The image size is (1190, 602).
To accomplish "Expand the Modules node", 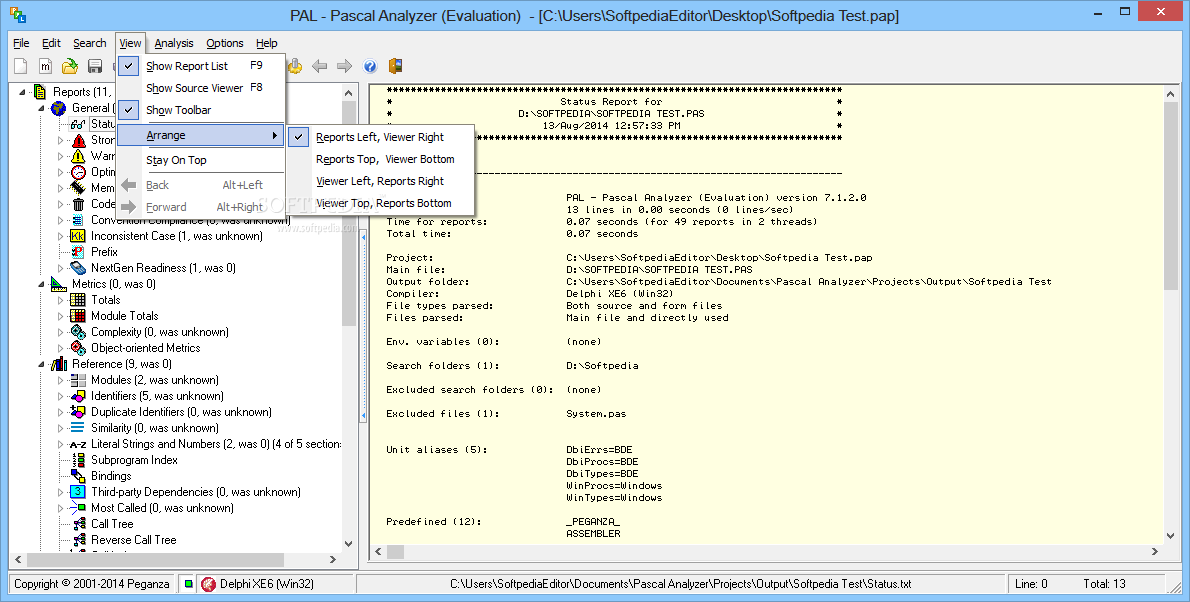I will (x=61, y=380).
